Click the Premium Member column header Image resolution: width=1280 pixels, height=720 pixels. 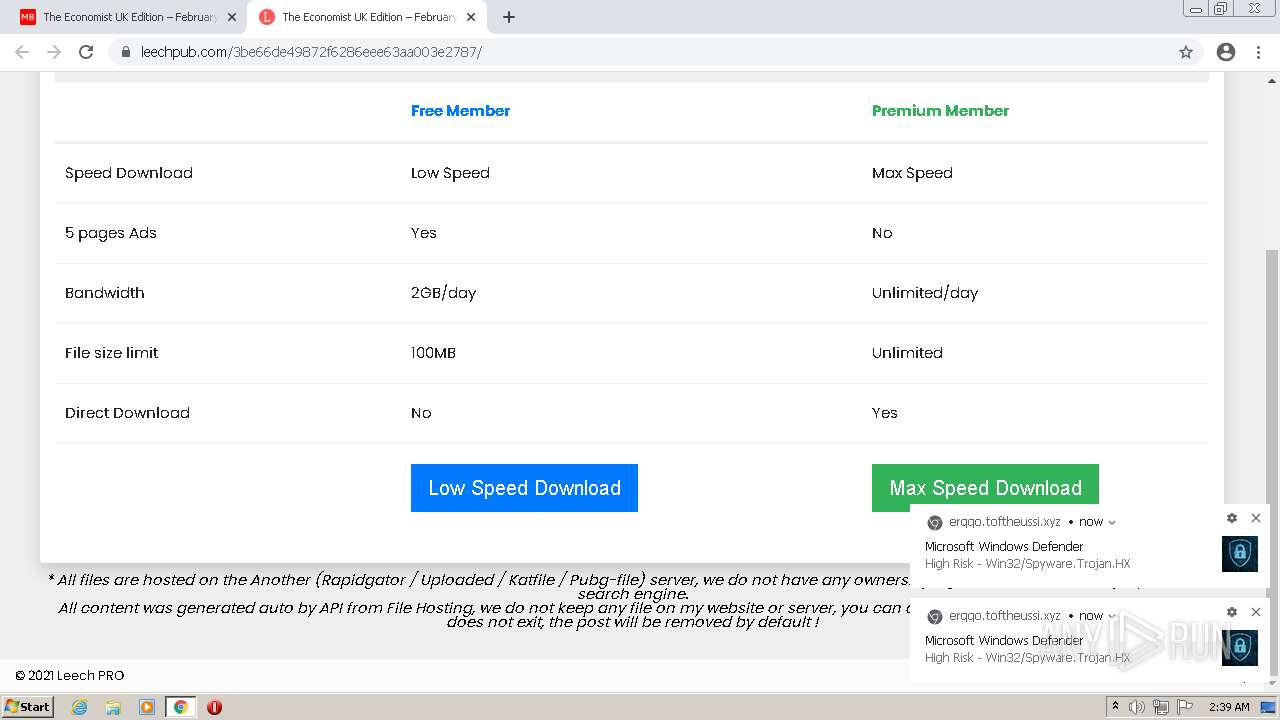pos(940,111)
